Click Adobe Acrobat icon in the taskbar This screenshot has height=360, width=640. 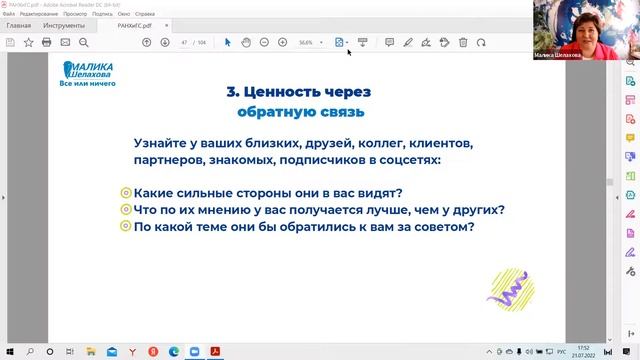(x=215, y=351)
